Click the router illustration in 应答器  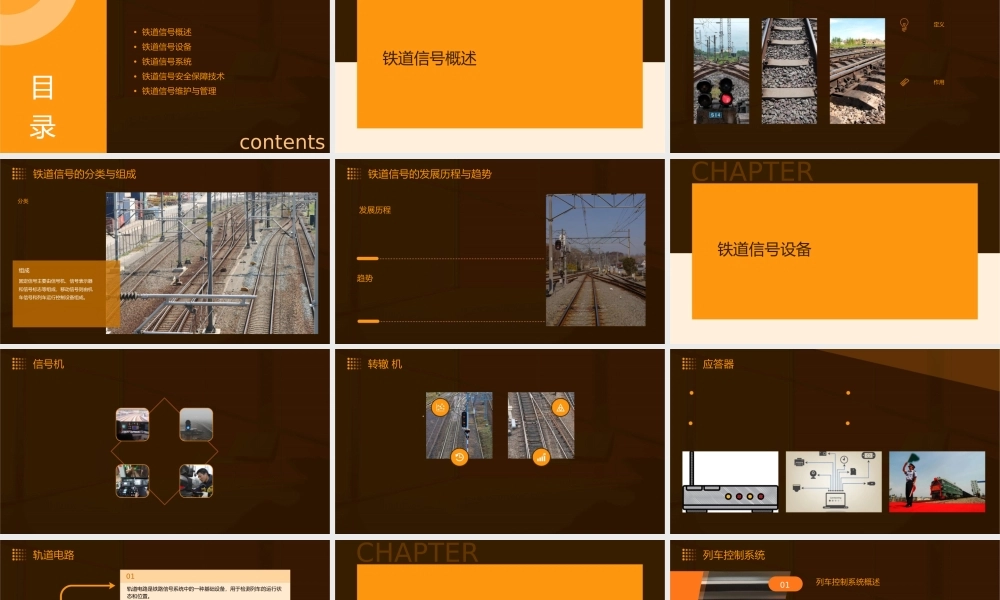point(730,482)
